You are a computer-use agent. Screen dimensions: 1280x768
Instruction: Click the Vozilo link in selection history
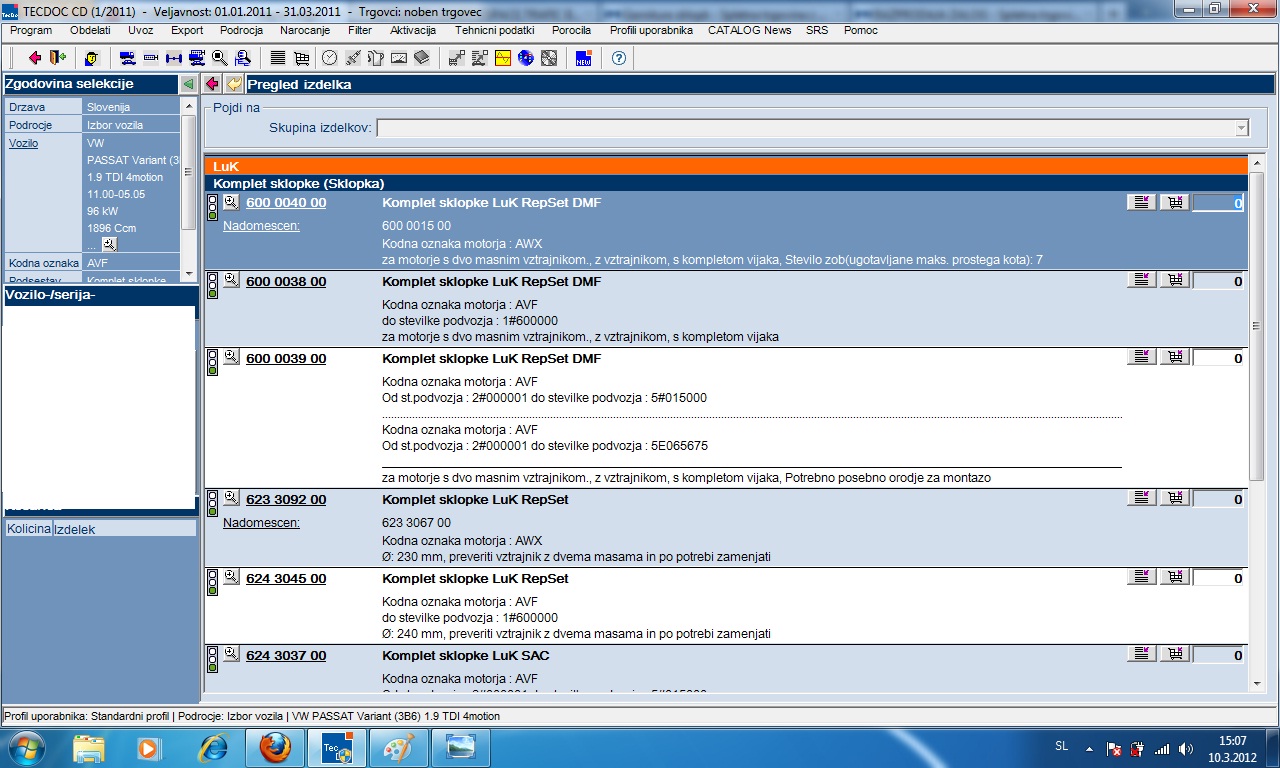(23, 143)
